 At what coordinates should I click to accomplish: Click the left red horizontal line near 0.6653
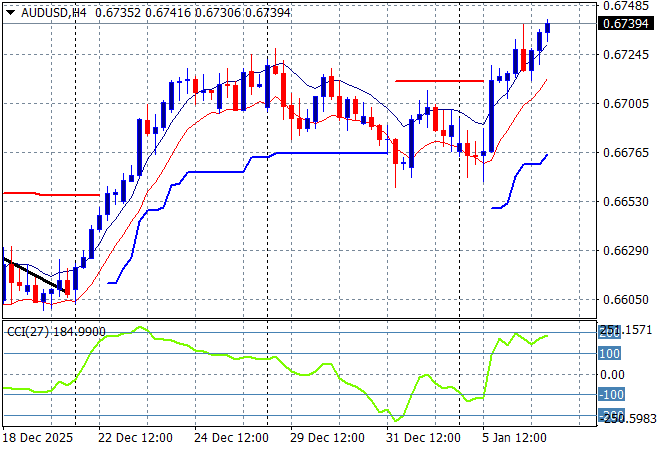point(50,194)
